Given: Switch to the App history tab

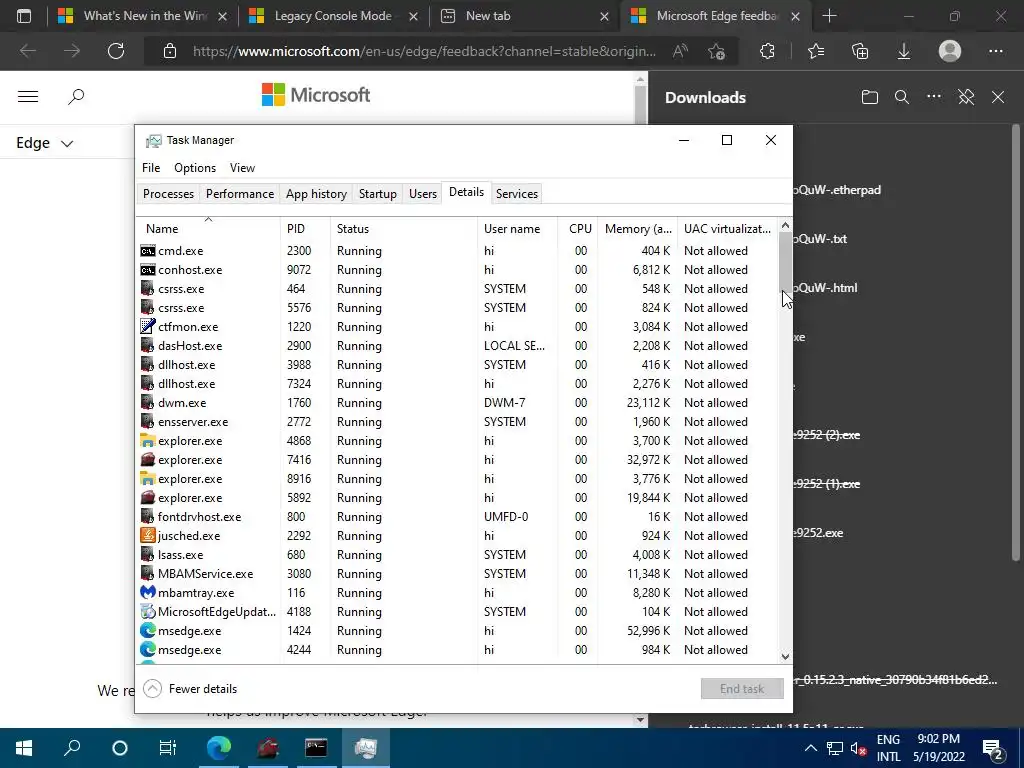Looking at the screenshot, I should [x=316, y=194].
